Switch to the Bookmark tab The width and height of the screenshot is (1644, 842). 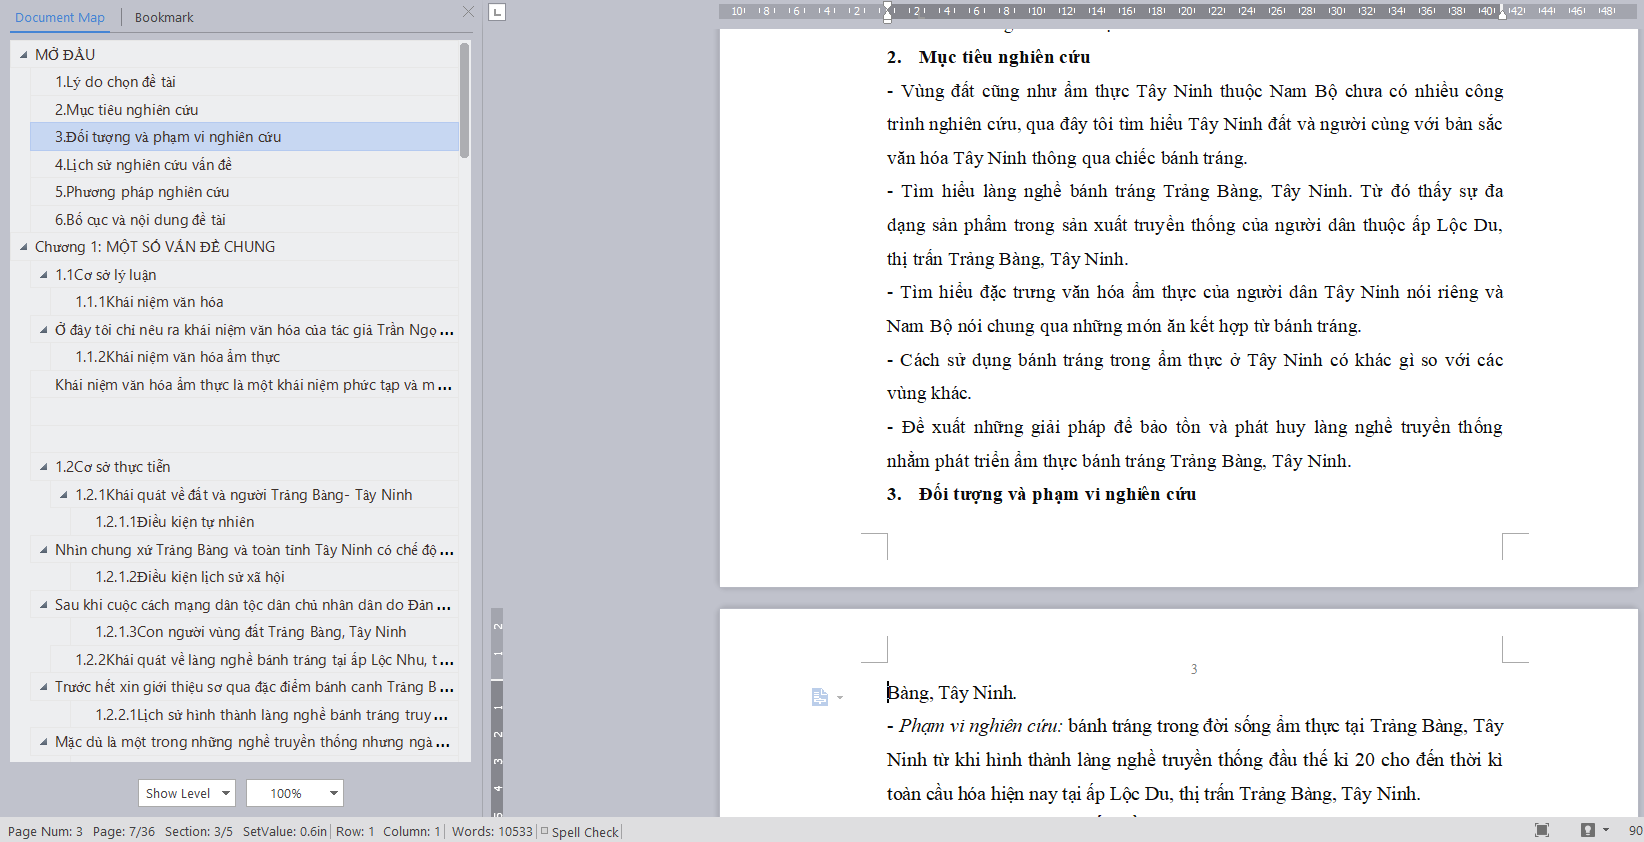[164, 17]
